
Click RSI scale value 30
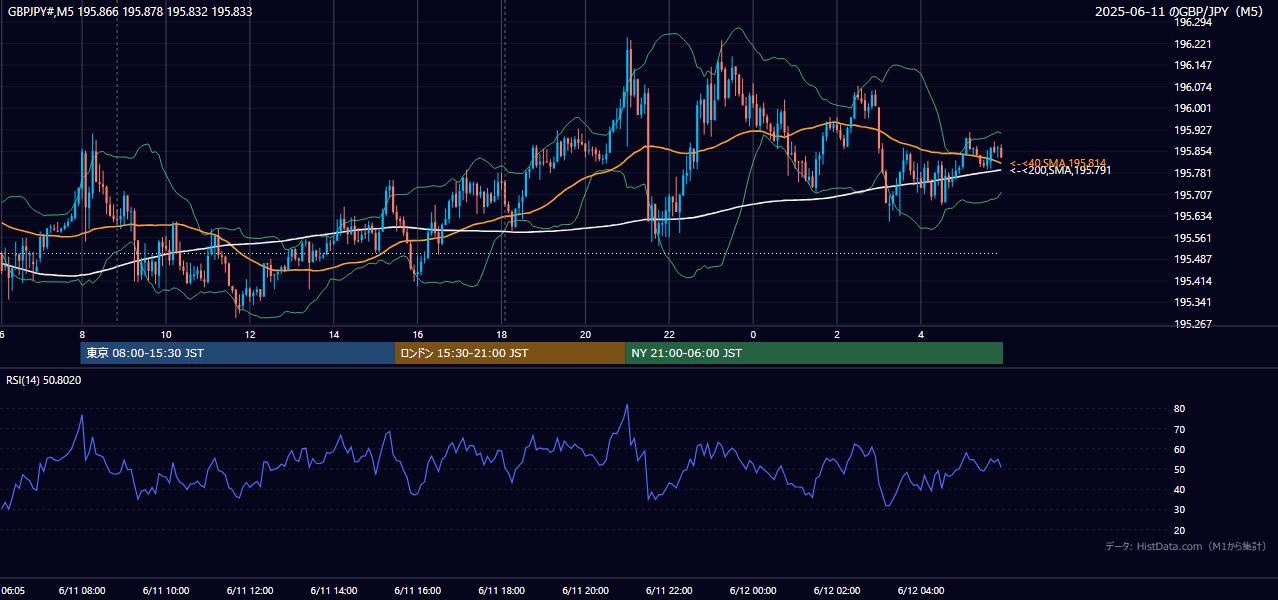click(1179, 510)
